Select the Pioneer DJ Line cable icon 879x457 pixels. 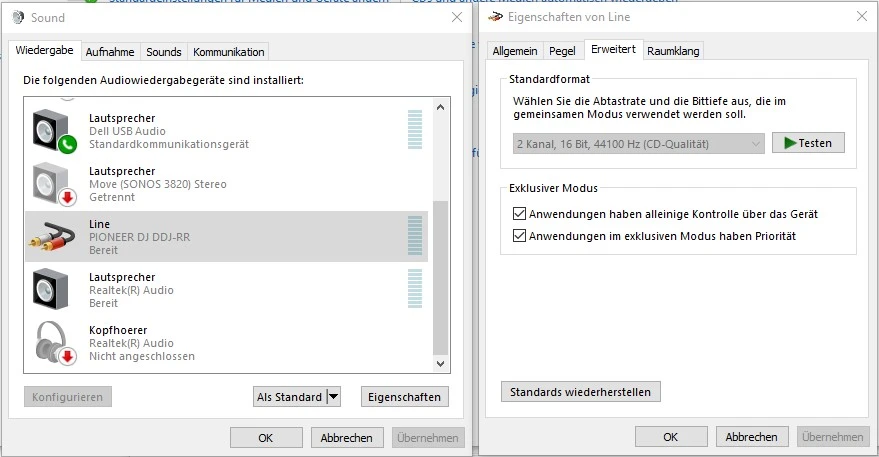(53, 237)
